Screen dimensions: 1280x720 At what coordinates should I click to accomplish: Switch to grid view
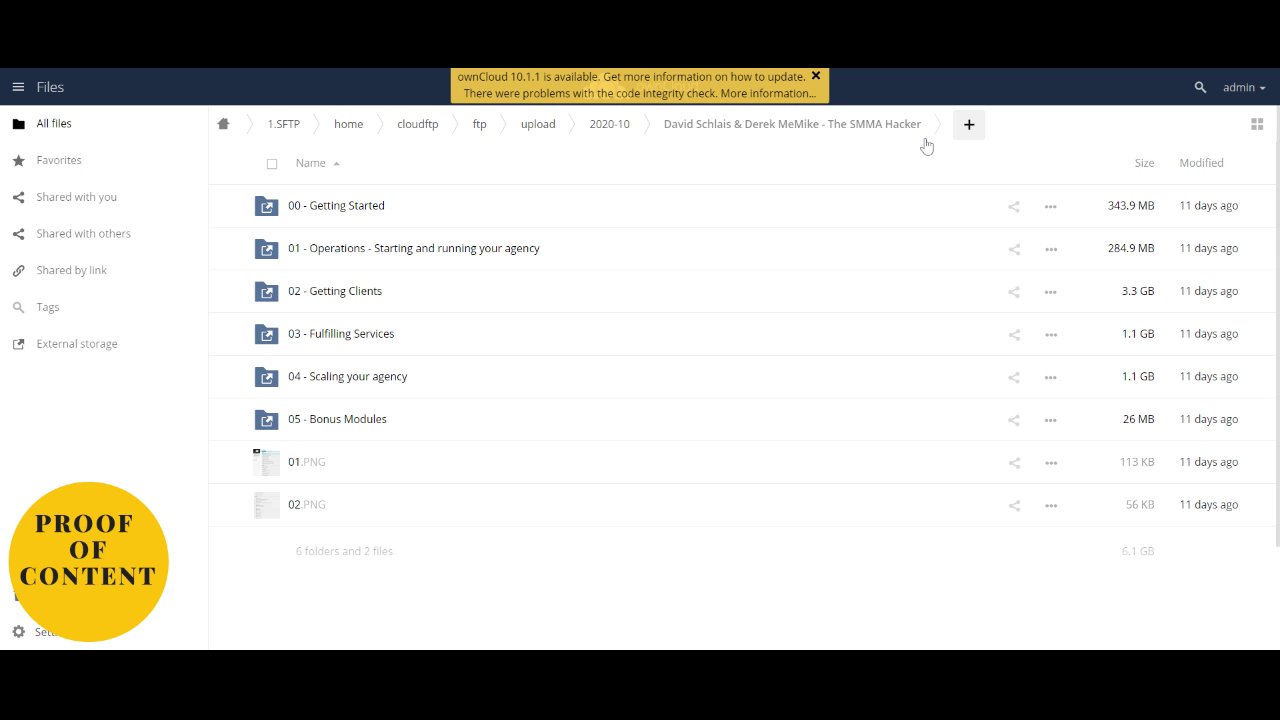1257,124
